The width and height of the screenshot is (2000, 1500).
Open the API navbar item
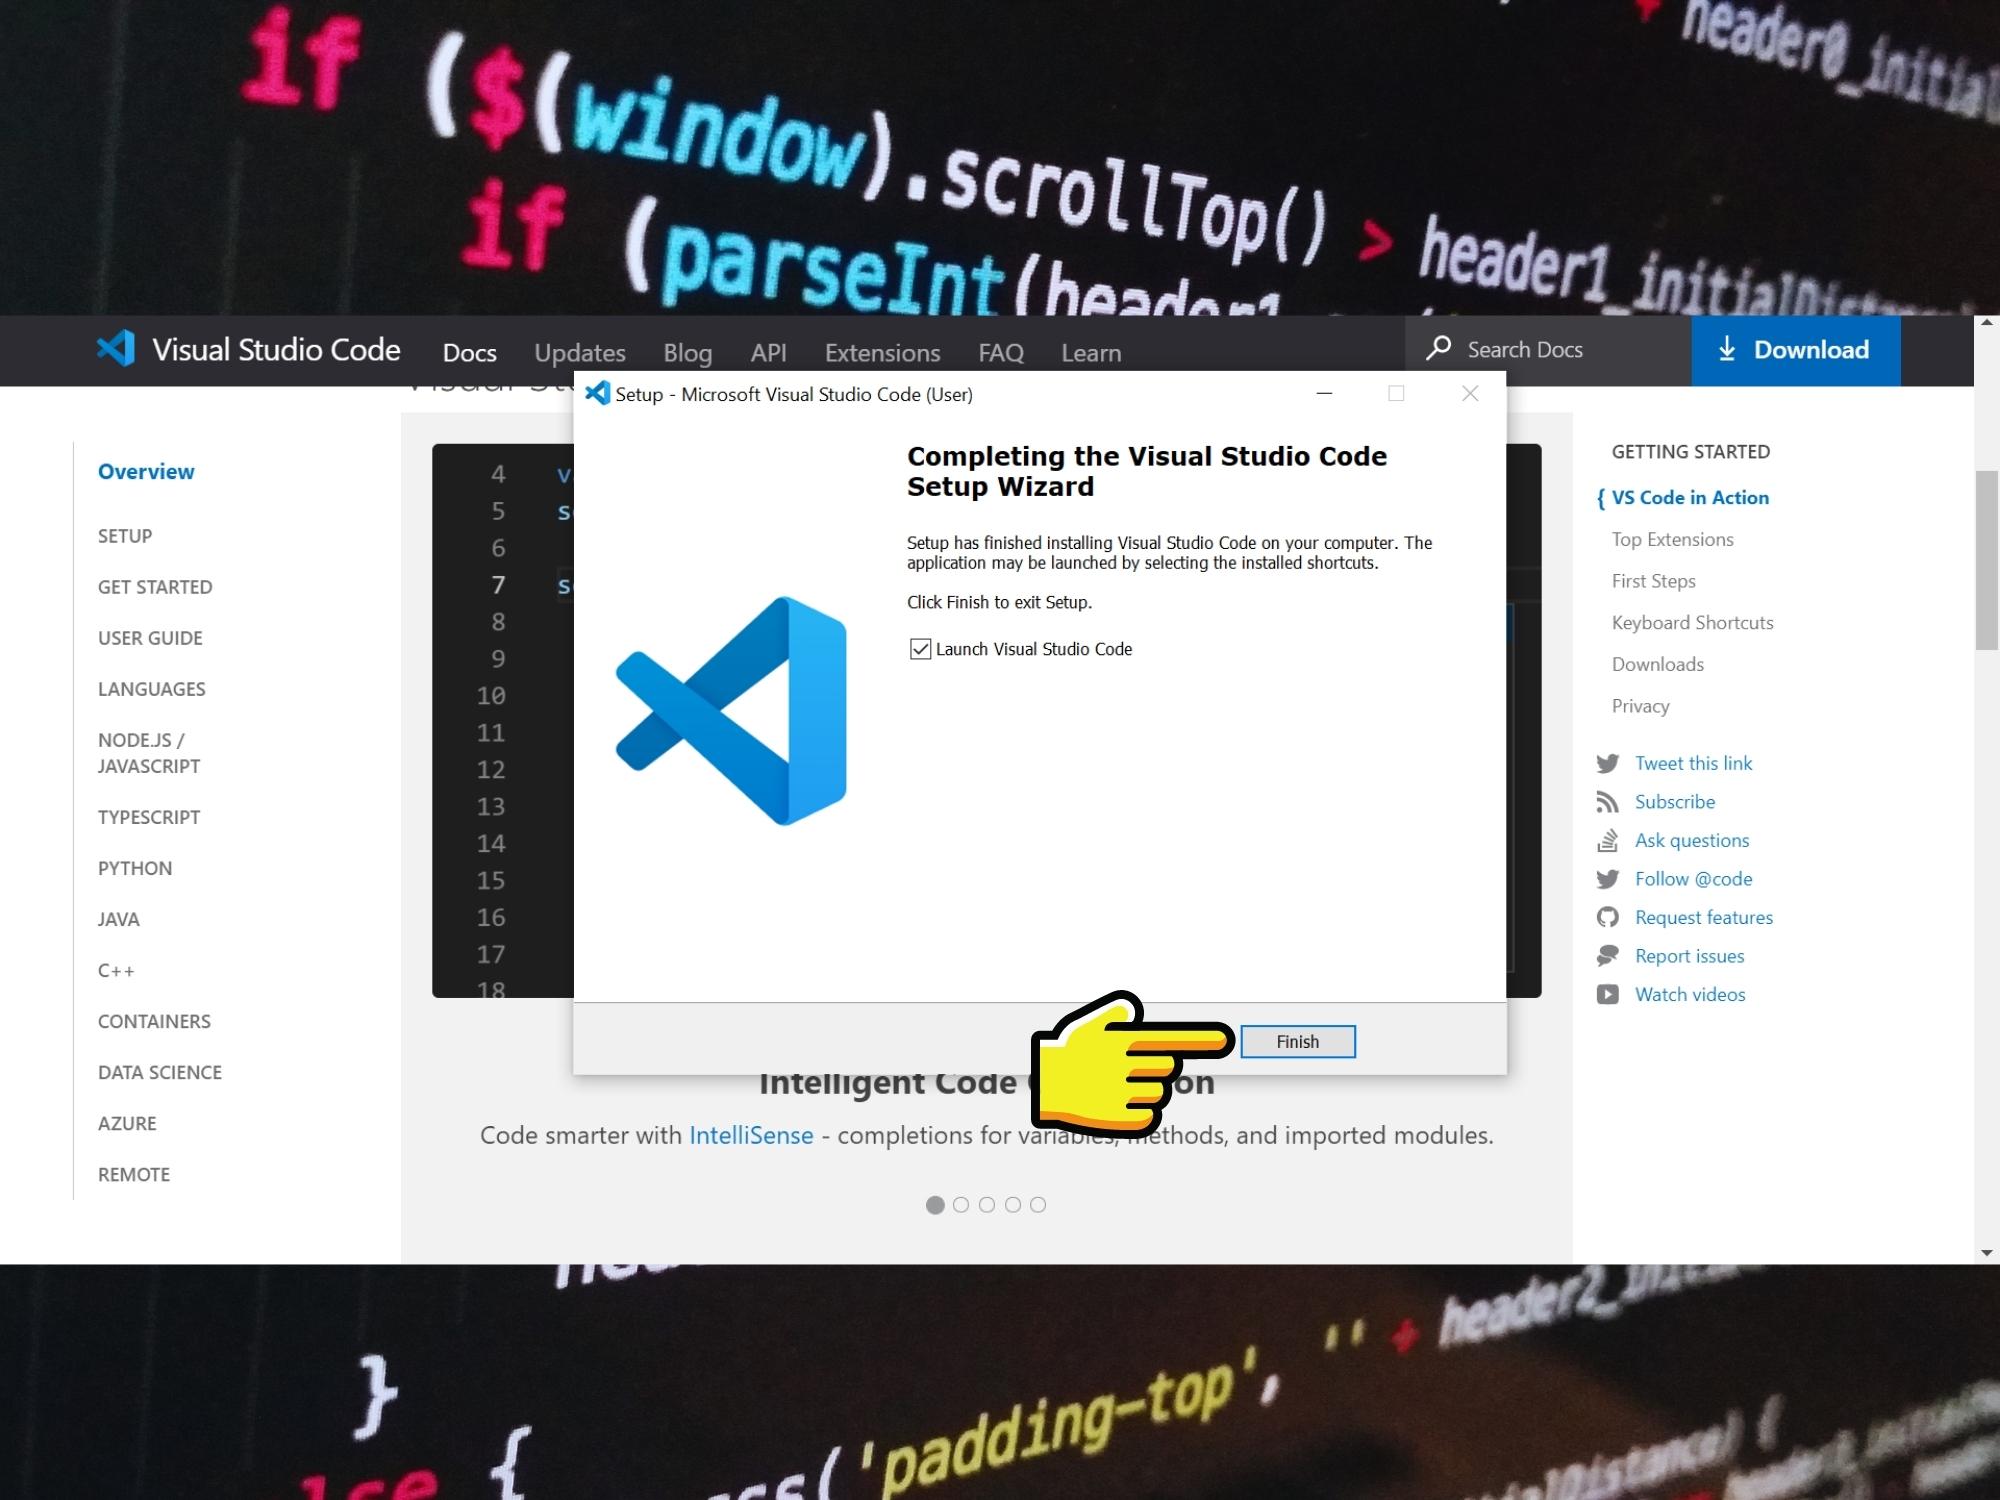point(768,352)
